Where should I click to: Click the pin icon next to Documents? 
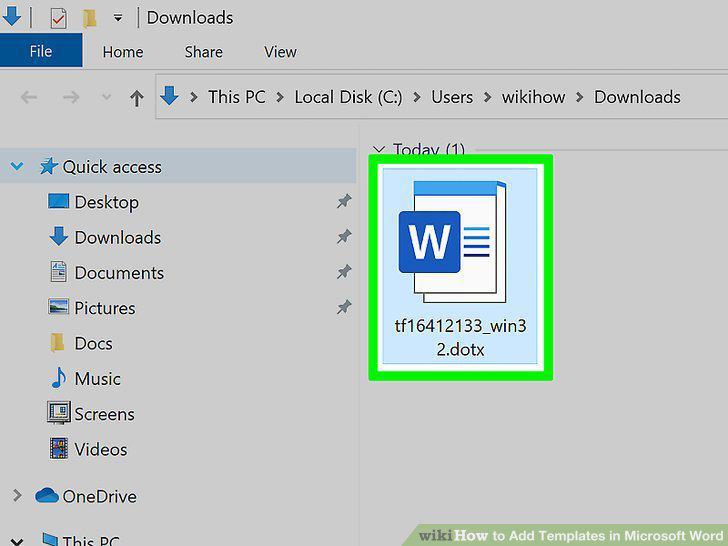344,272
